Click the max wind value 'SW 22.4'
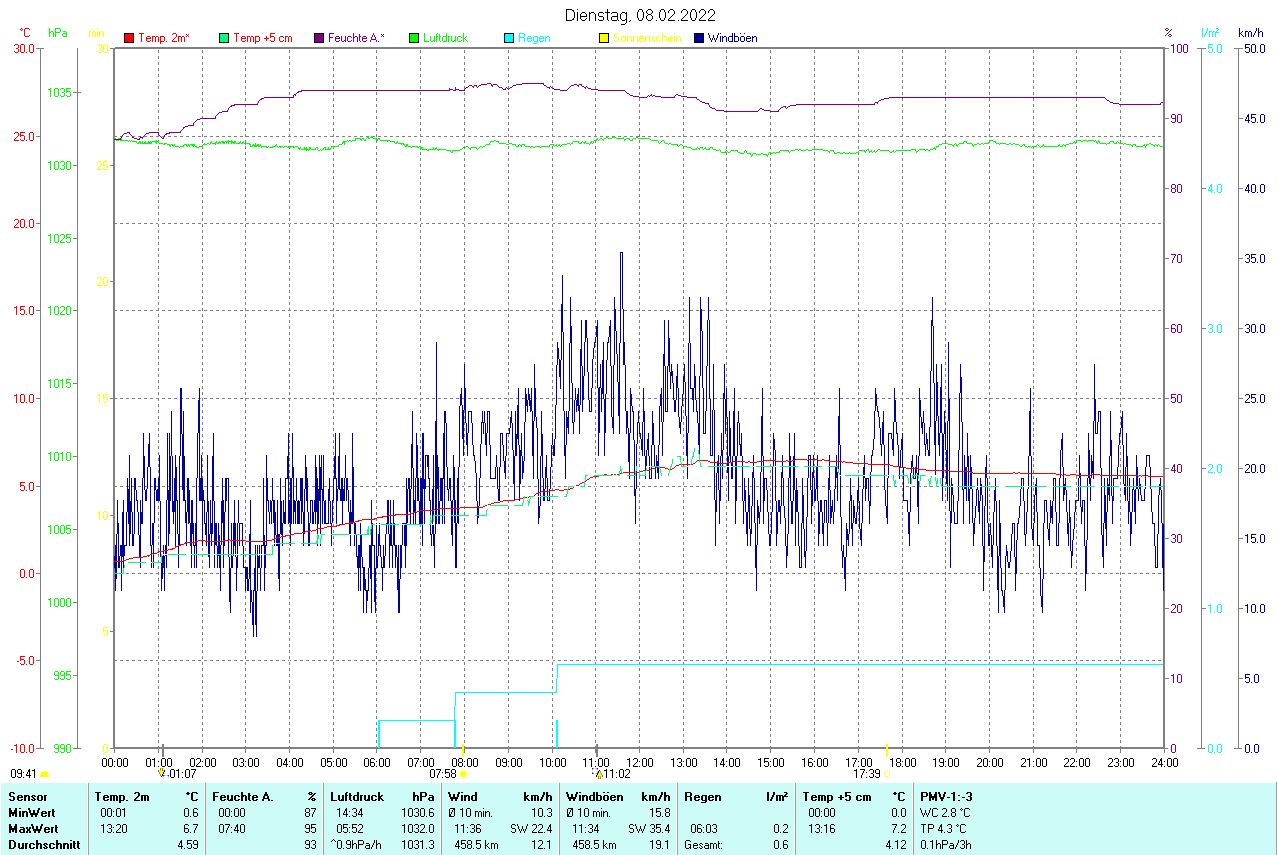This screenshot has width=1277, height=855. [x=532, y=829]
